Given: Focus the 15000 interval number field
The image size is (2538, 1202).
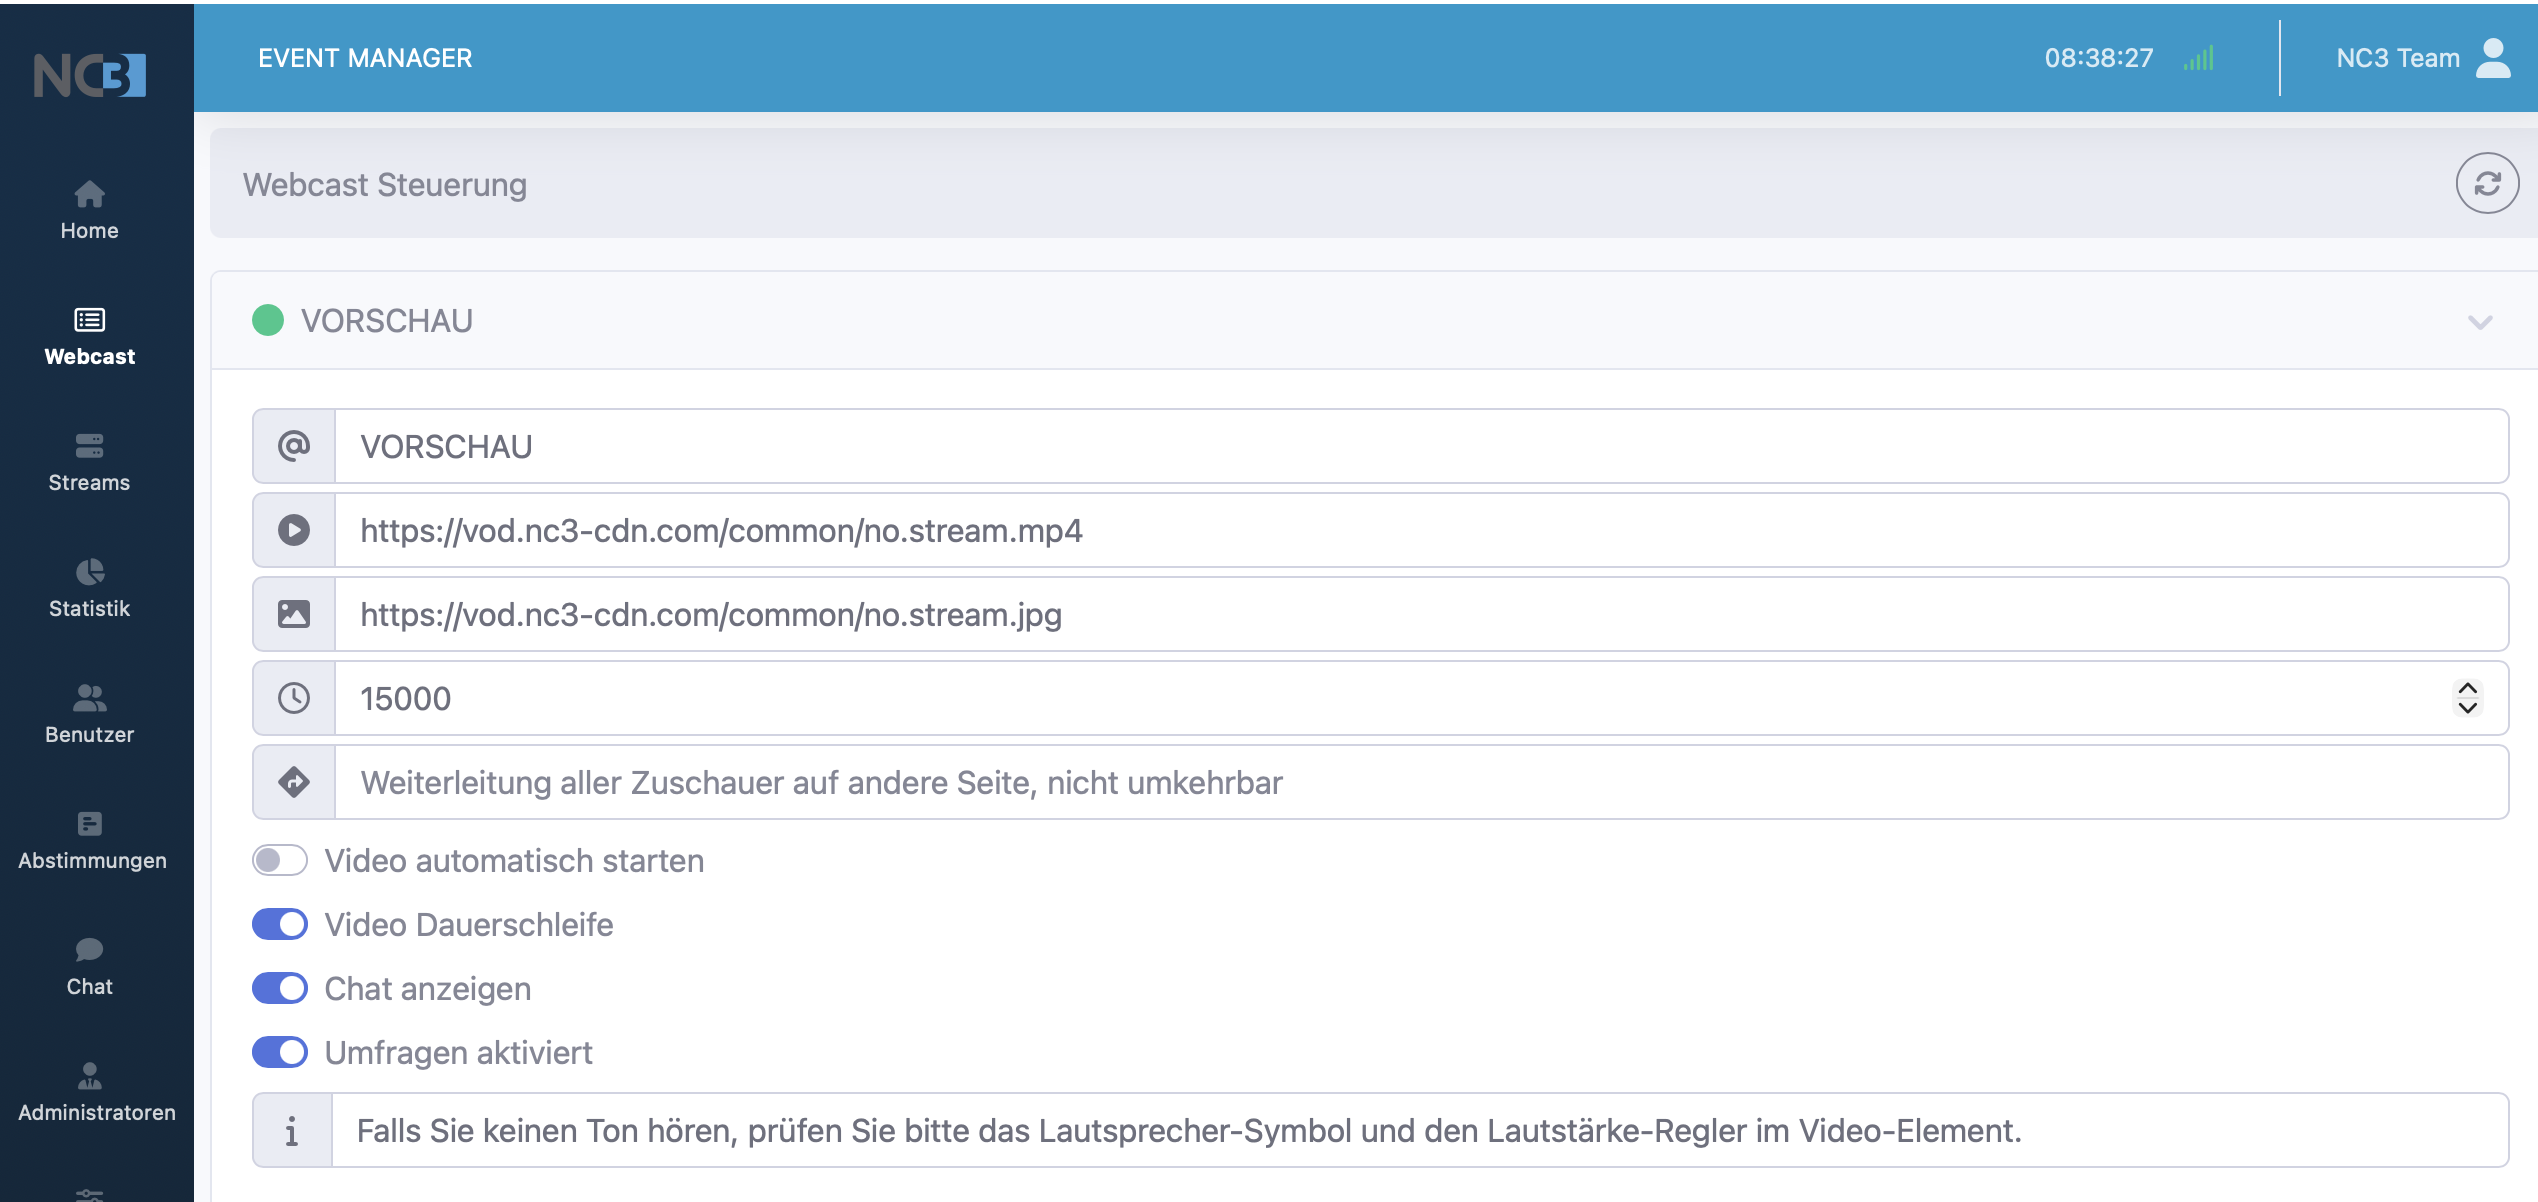Looking at the screenshot, I should pos(1421,698).
